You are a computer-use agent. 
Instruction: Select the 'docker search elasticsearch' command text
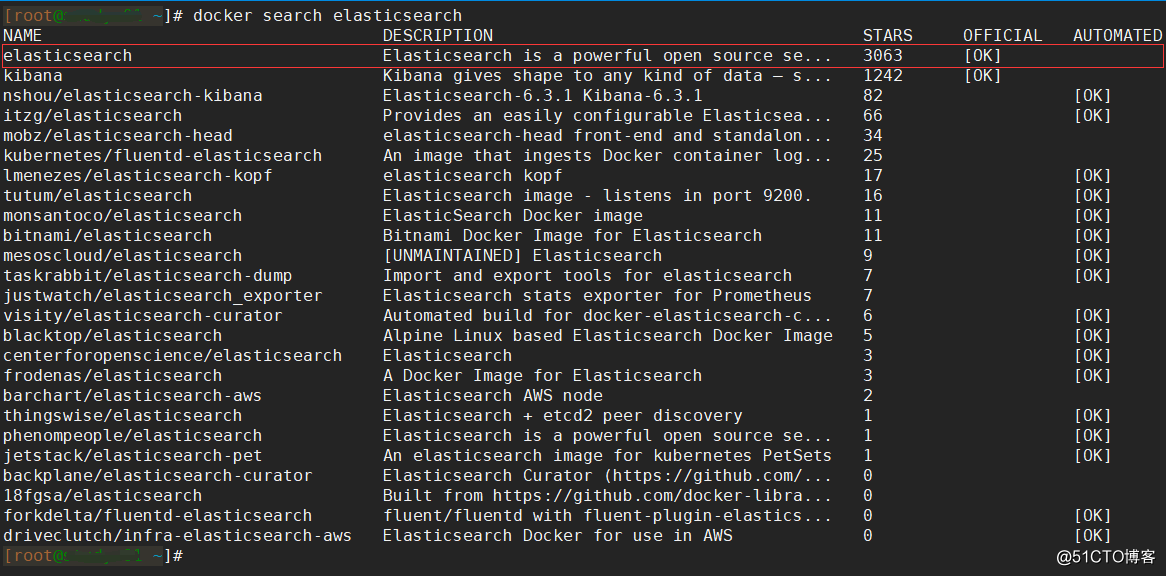click(327, 16)
